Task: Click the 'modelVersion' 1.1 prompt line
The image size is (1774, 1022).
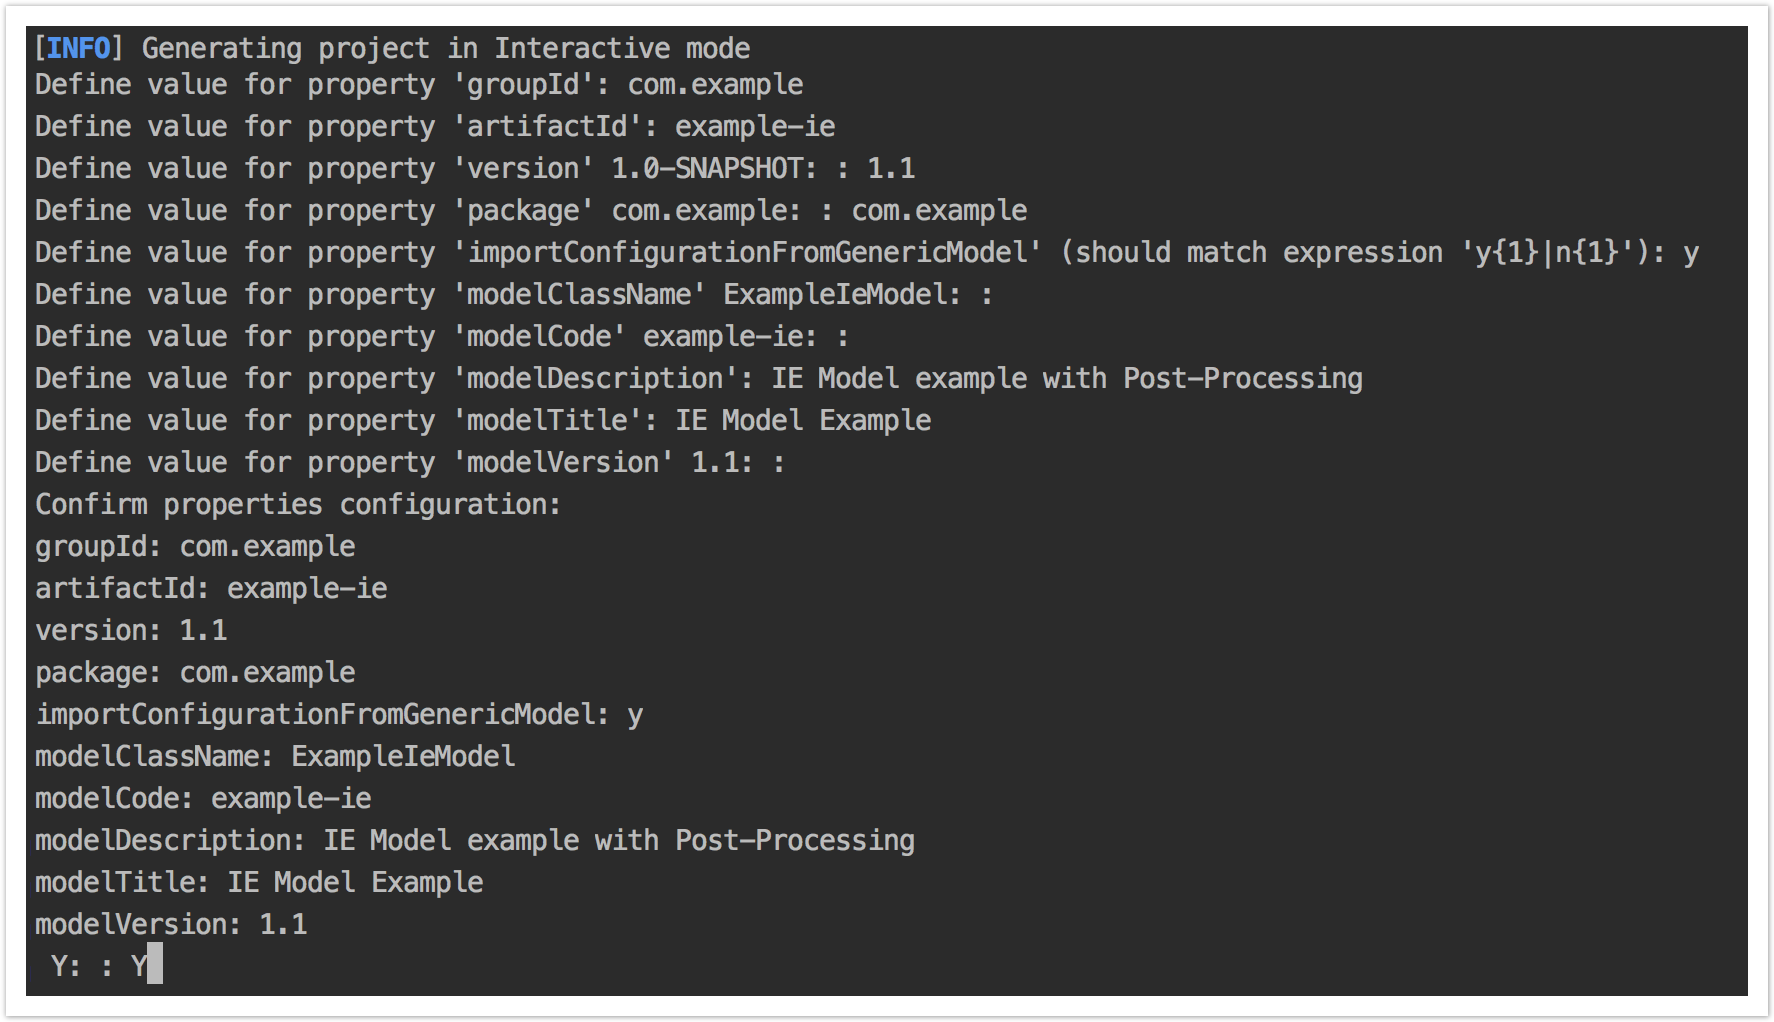Action: coord(410,463)
